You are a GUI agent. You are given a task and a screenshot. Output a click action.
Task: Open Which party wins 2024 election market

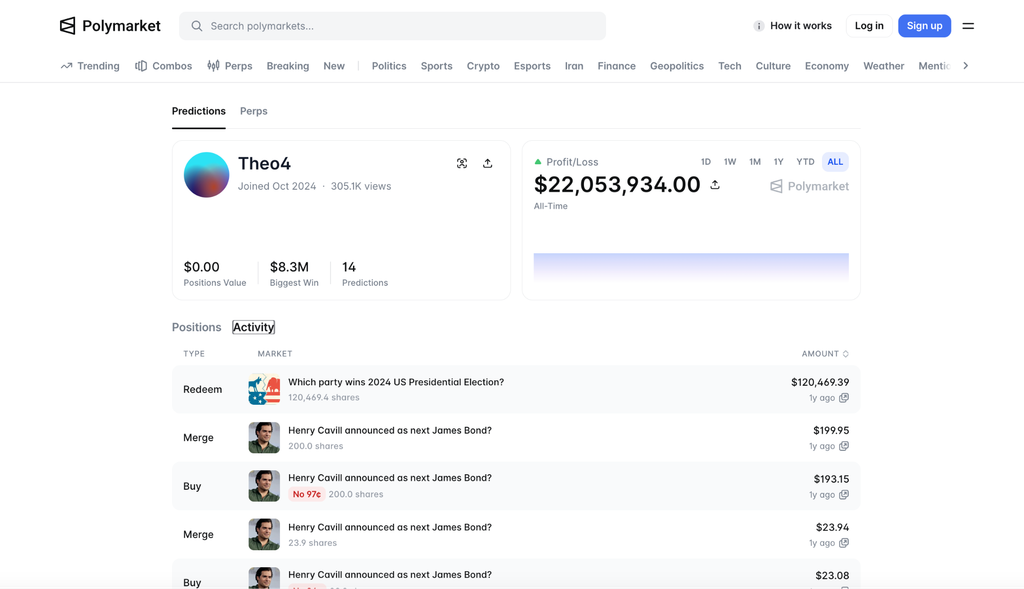396,382
